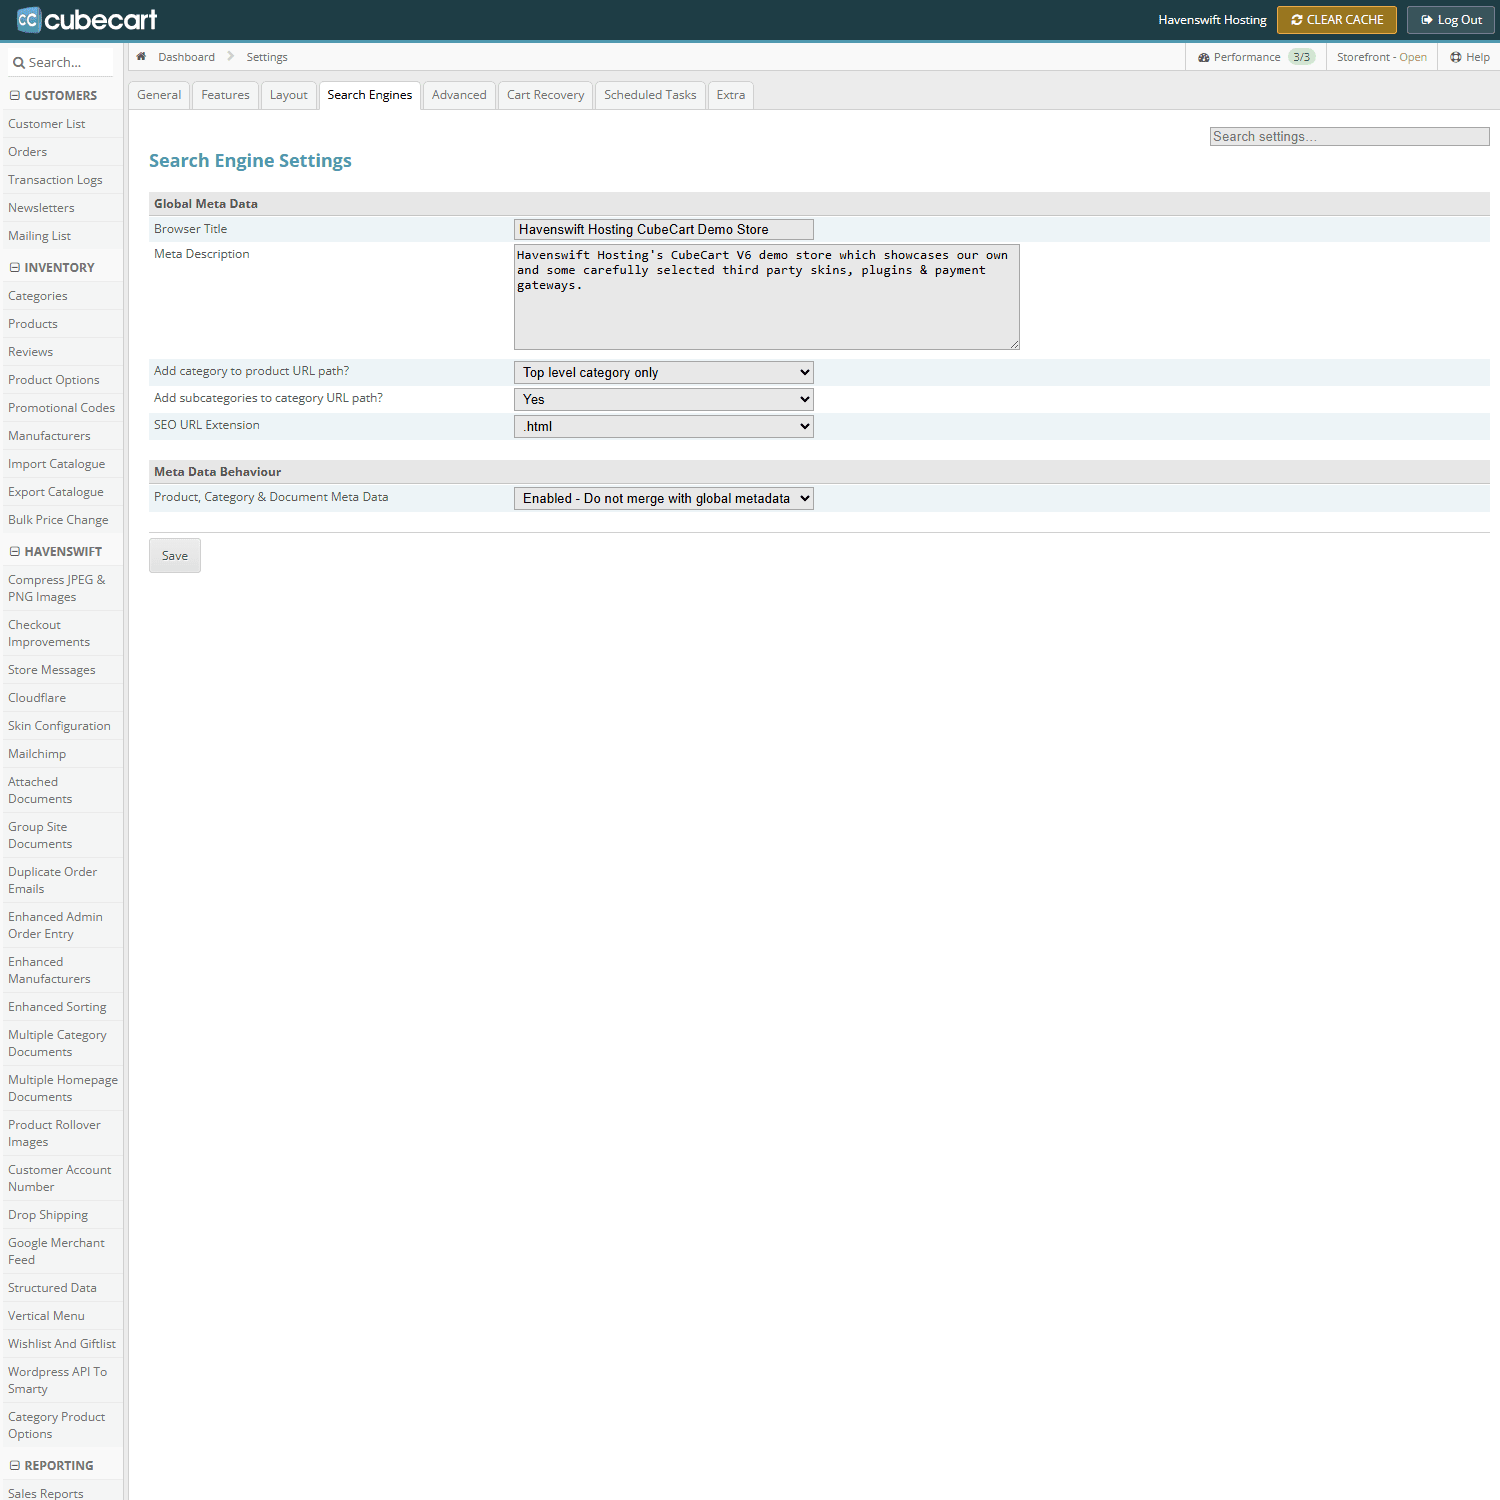Open Enhanced Sorting in sidebar
Screen dimensions: 1500x1500
point(57,1007)
